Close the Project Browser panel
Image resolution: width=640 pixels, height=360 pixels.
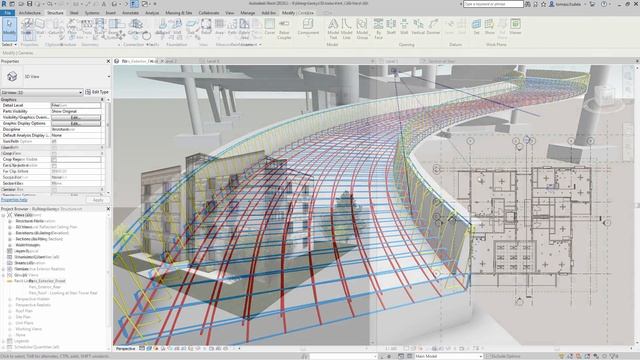(x=108, y=209)
